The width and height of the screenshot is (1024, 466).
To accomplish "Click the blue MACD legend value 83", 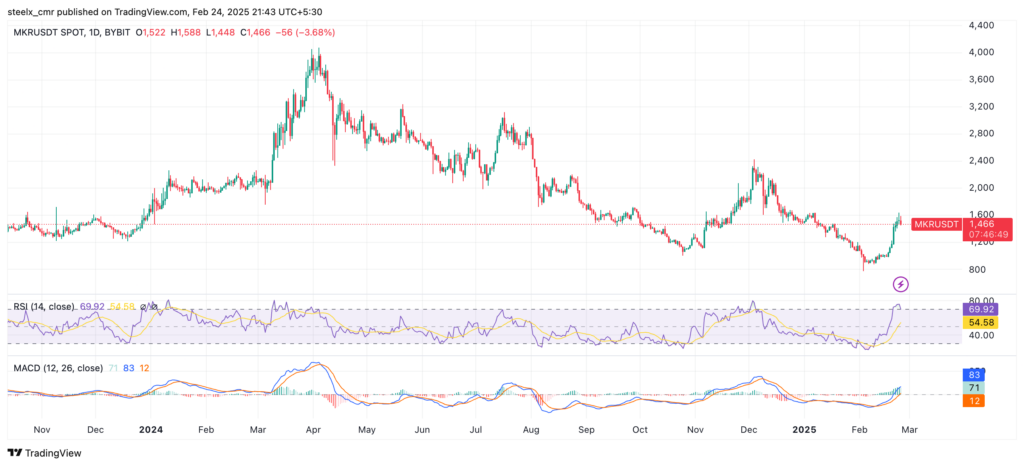I will pyautogui.click(x=129, y=368).
